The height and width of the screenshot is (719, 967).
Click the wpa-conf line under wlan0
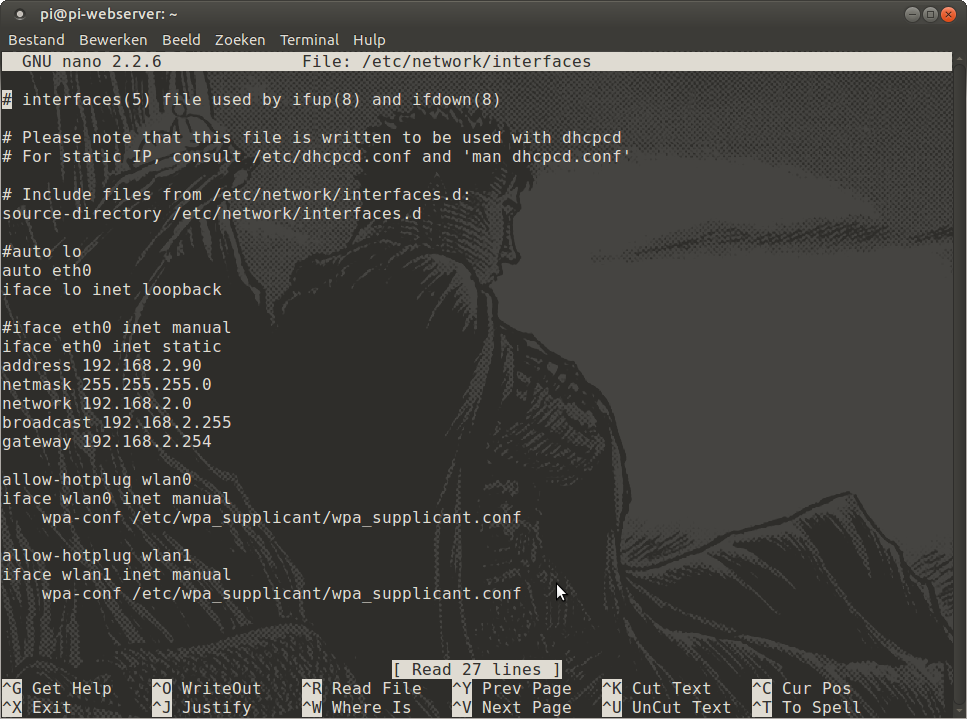pos(281,518)
